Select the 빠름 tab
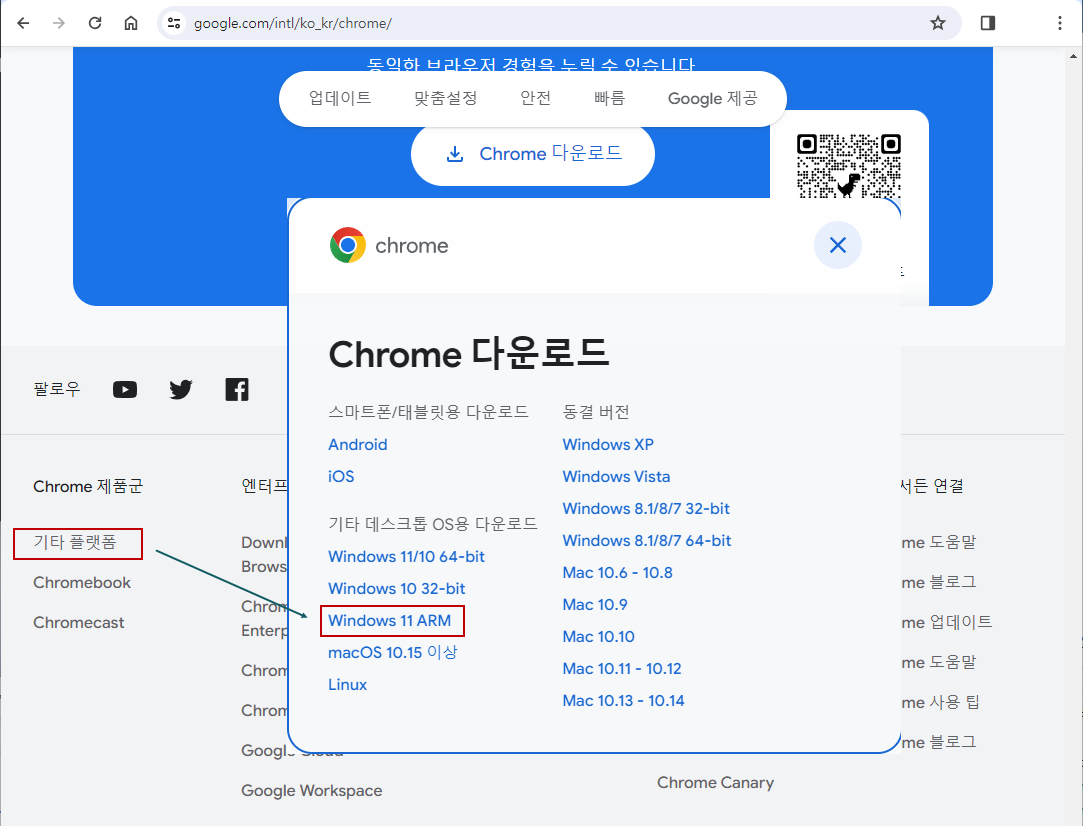This screenshot has width=1083, height=826. coord(609,98)
